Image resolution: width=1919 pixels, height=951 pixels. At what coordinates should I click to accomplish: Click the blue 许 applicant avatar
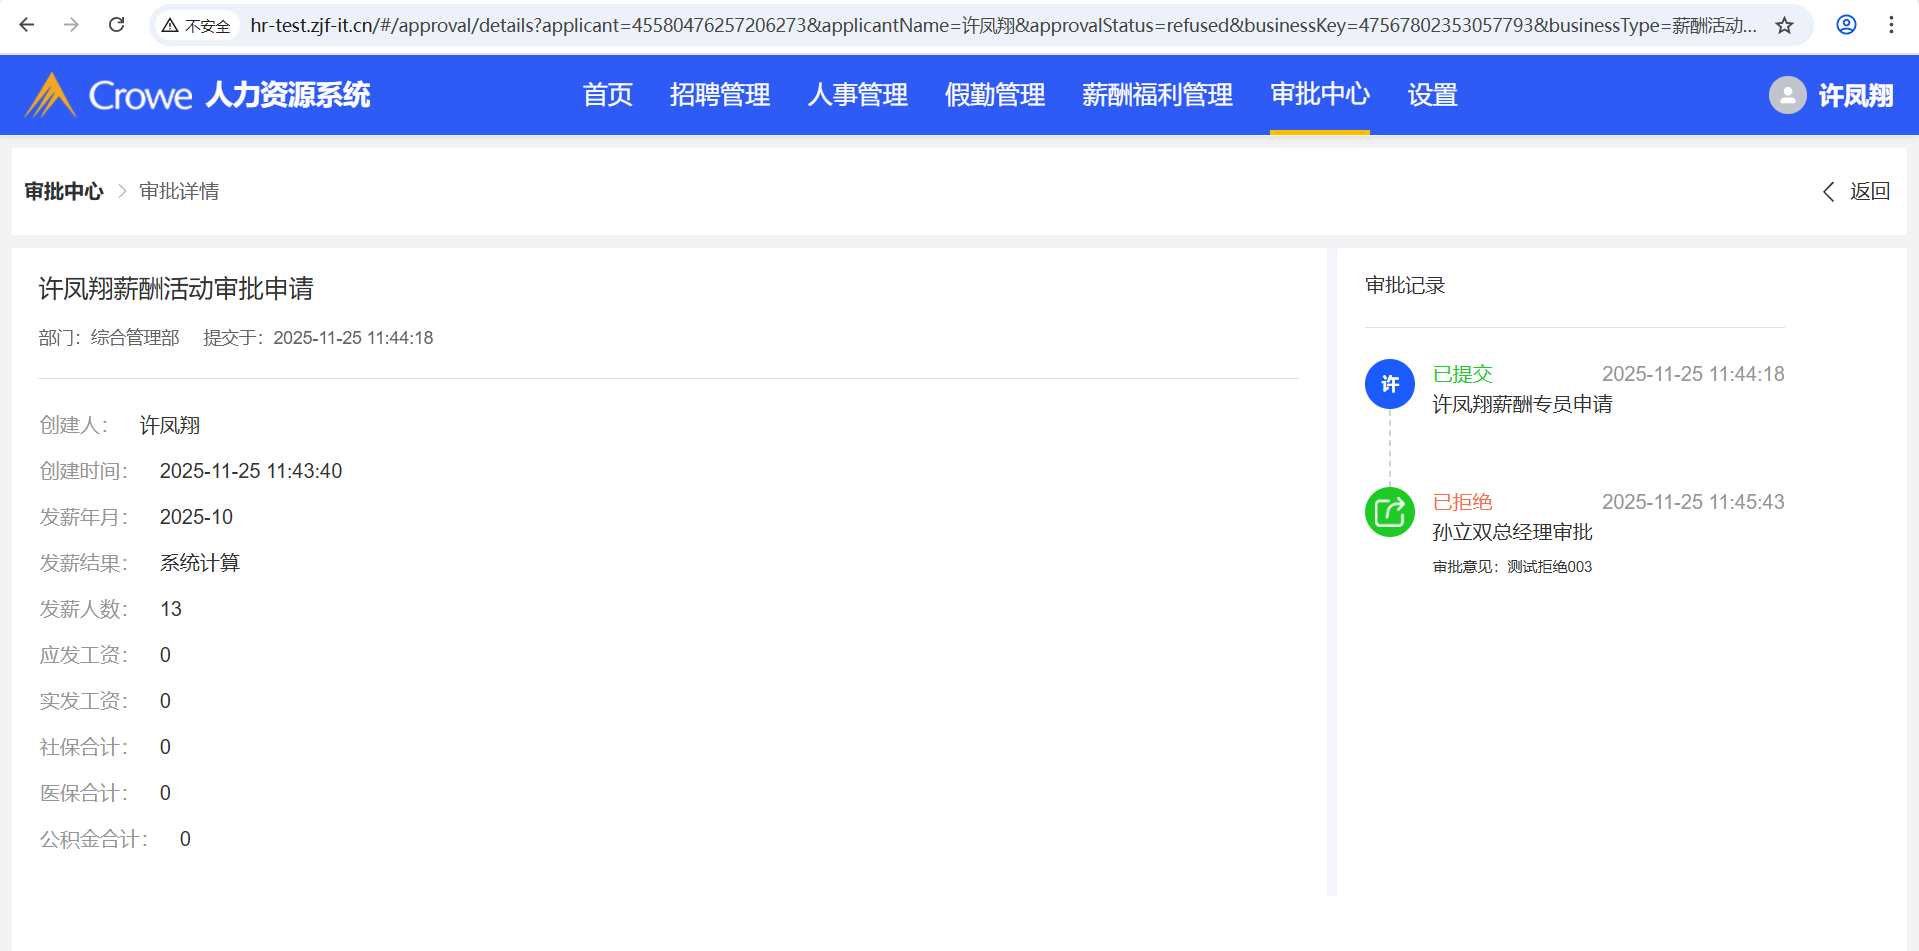(x=1389, y=384)
